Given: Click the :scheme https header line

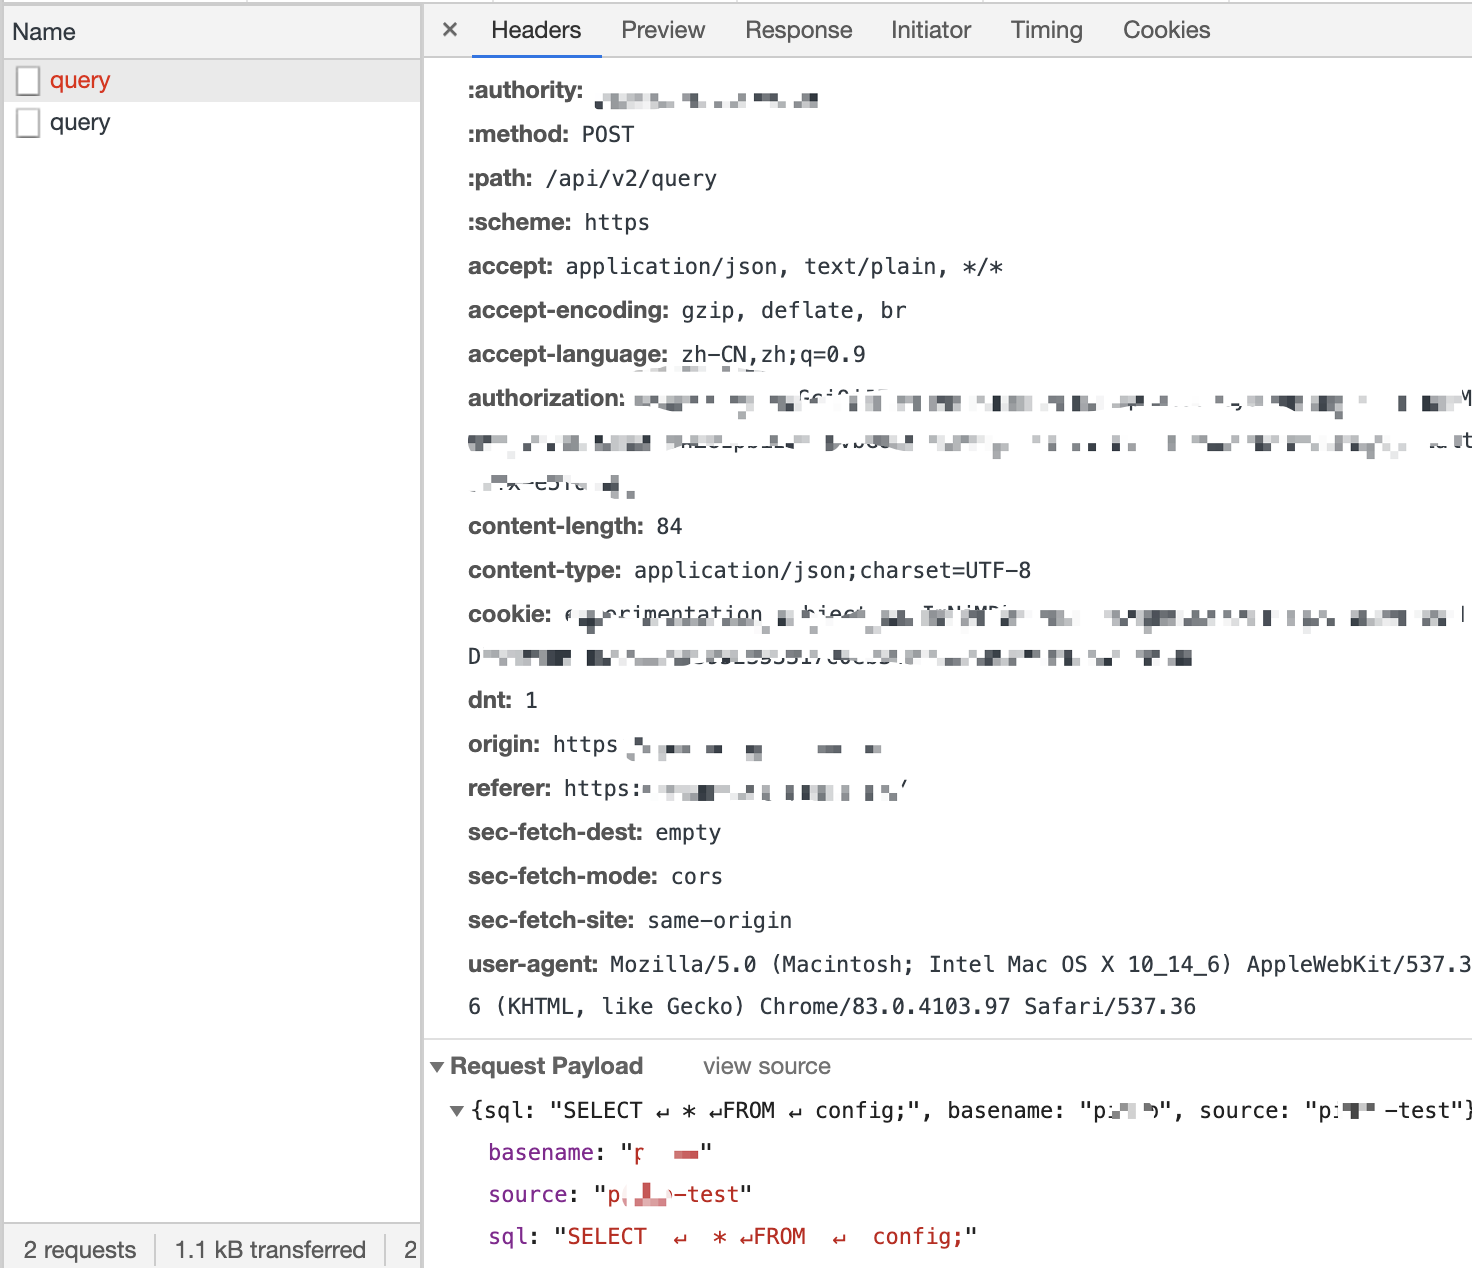Looking at the screenshot, I should click(x=558, y=222).
